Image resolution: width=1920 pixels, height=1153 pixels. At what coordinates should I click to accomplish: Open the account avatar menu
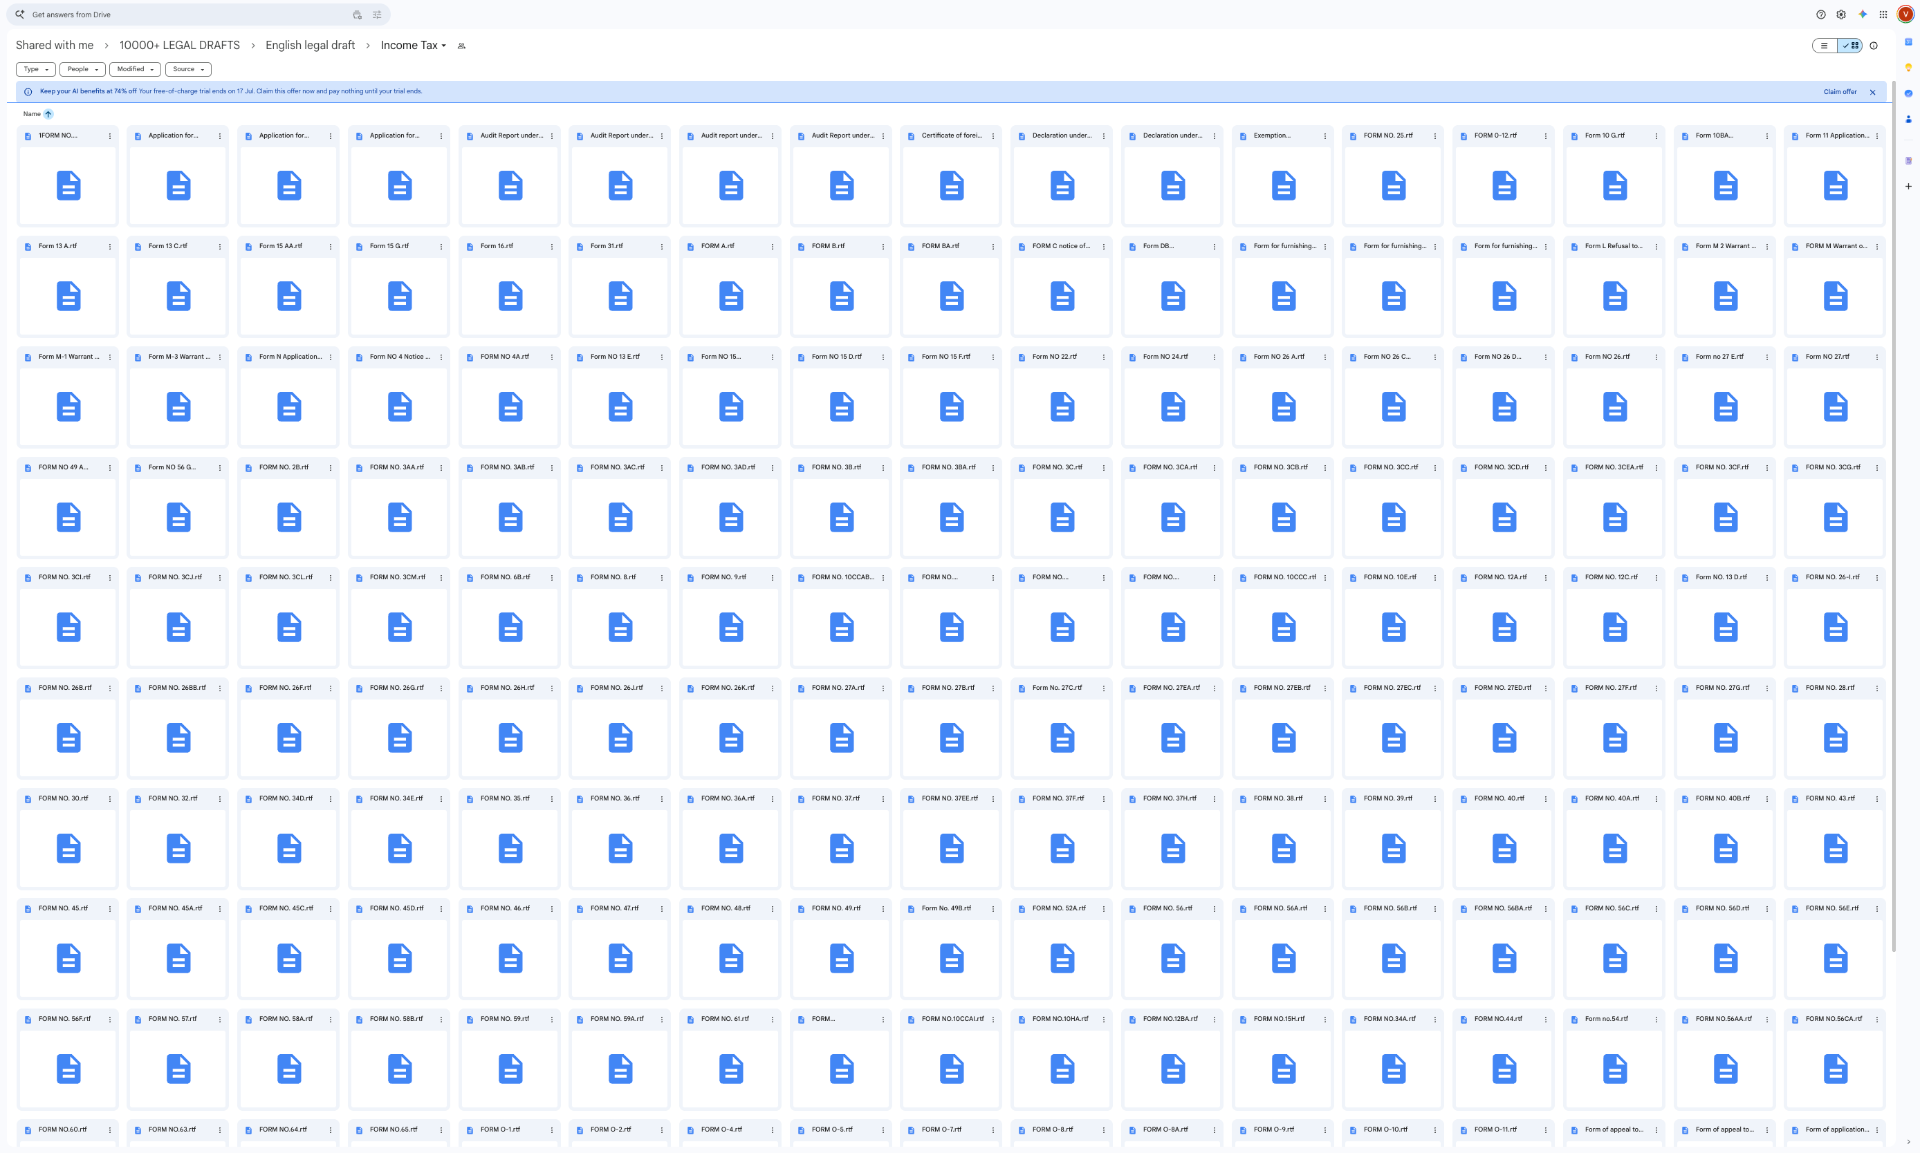[x=1906, y=15]
